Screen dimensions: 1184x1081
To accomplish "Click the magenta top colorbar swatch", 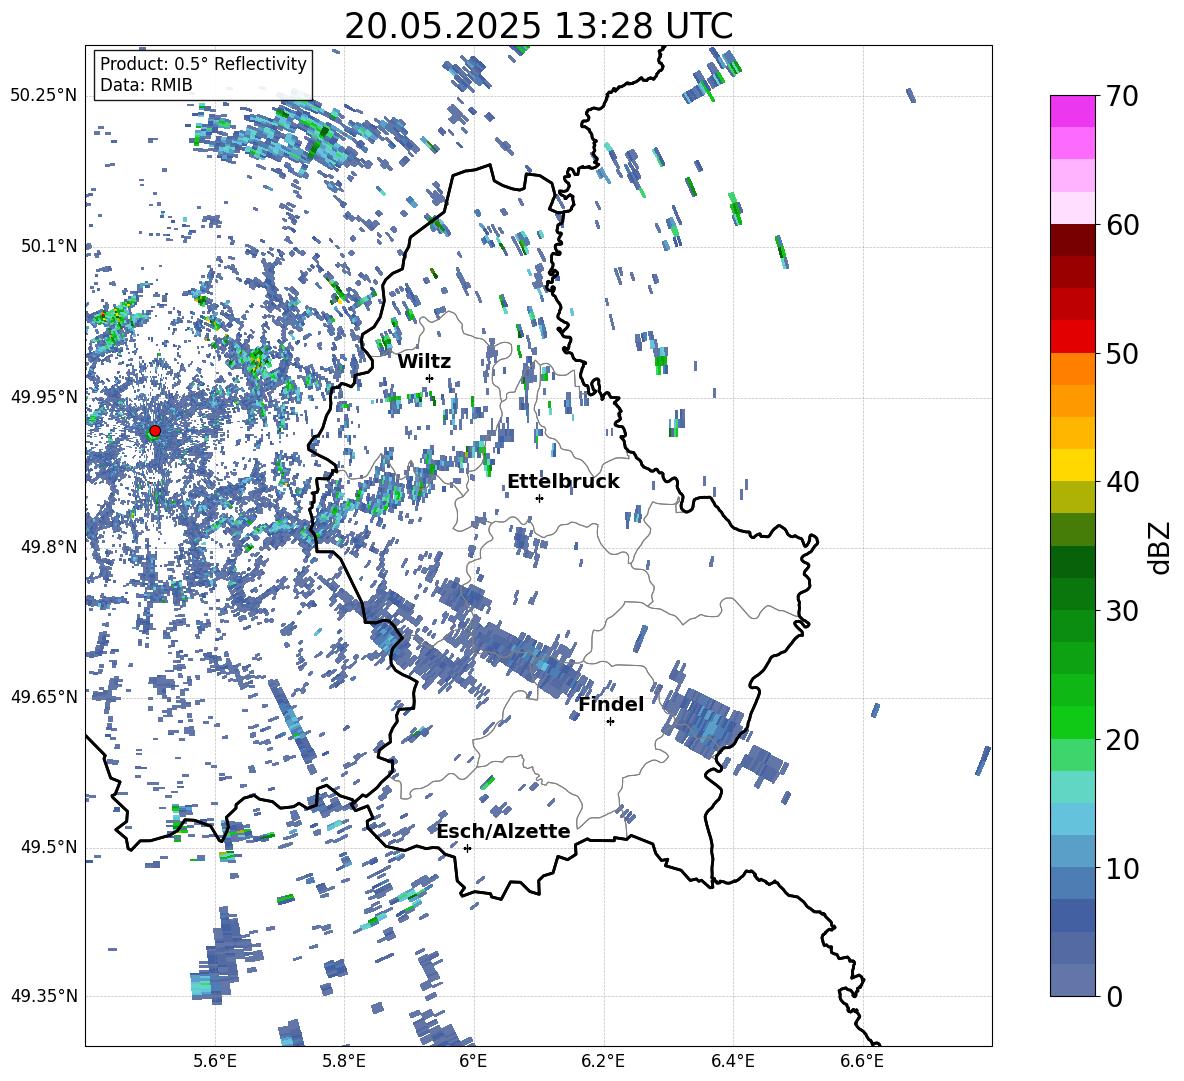I will [x=1072, y=111].
